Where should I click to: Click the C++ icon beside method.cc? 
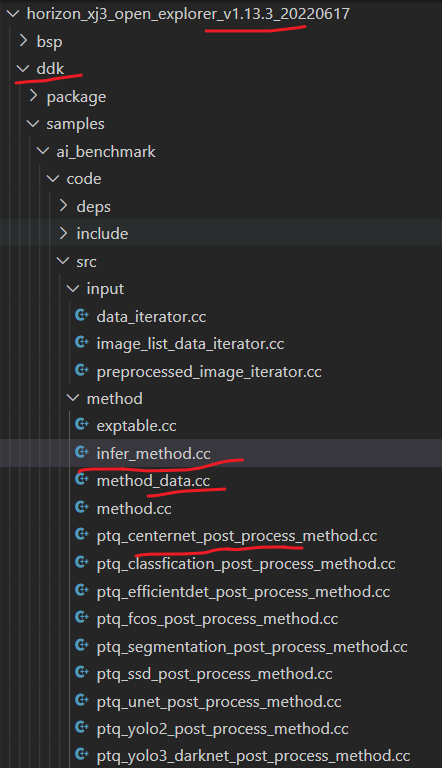coord(82,507)
